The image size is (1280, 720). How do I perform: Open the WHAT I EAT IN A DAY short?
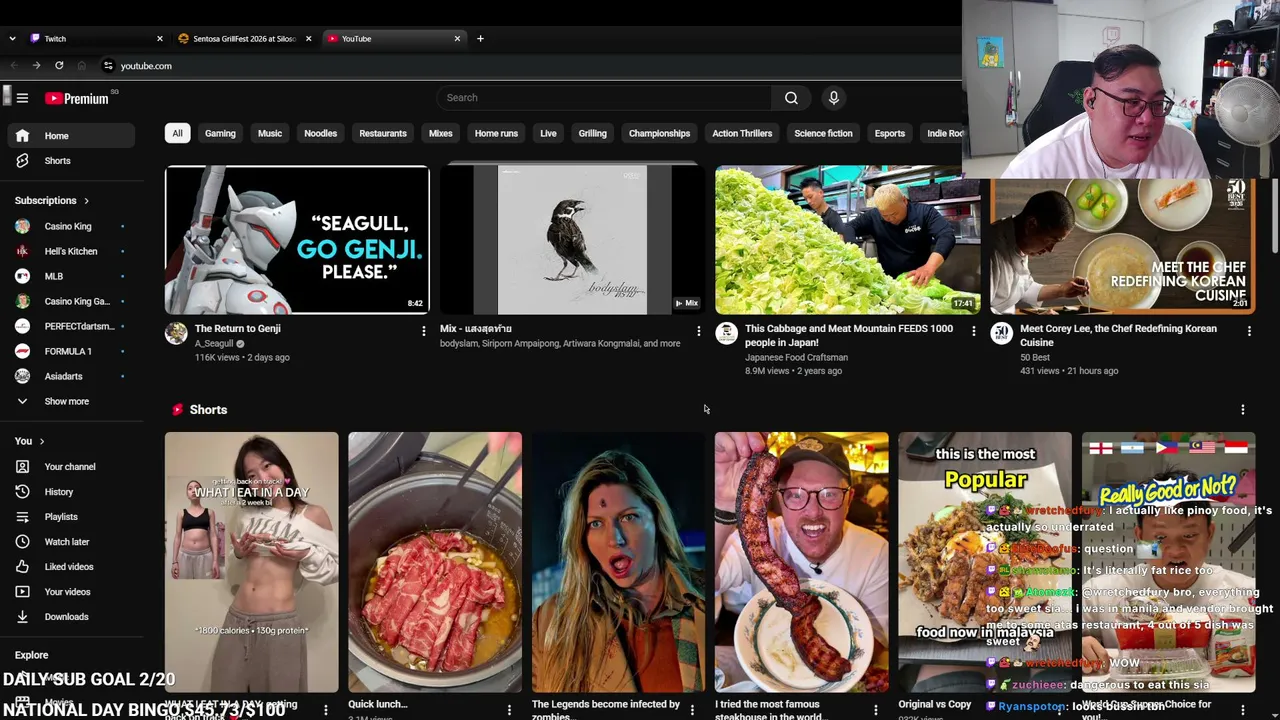252,562
